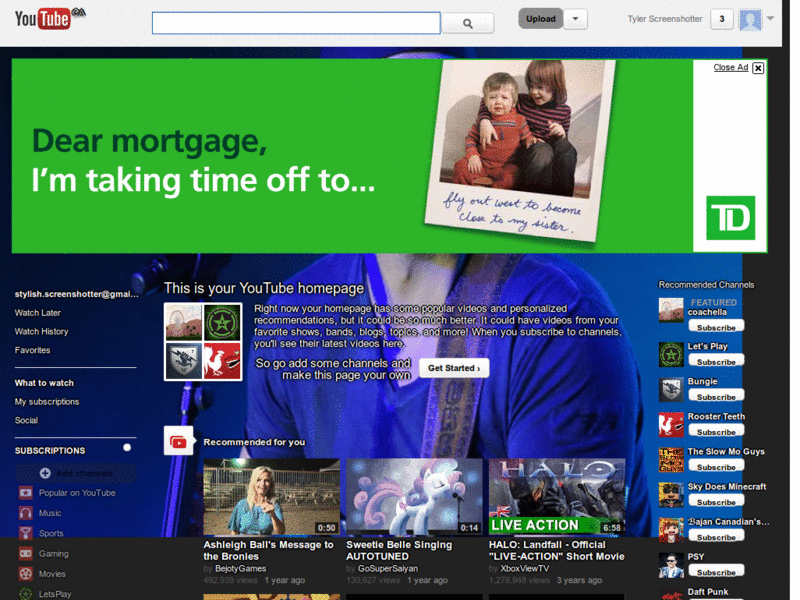The height and width of the screenshot is (600, 800).
Task: Select the Movies film reel icon
Action: (26, 573)
